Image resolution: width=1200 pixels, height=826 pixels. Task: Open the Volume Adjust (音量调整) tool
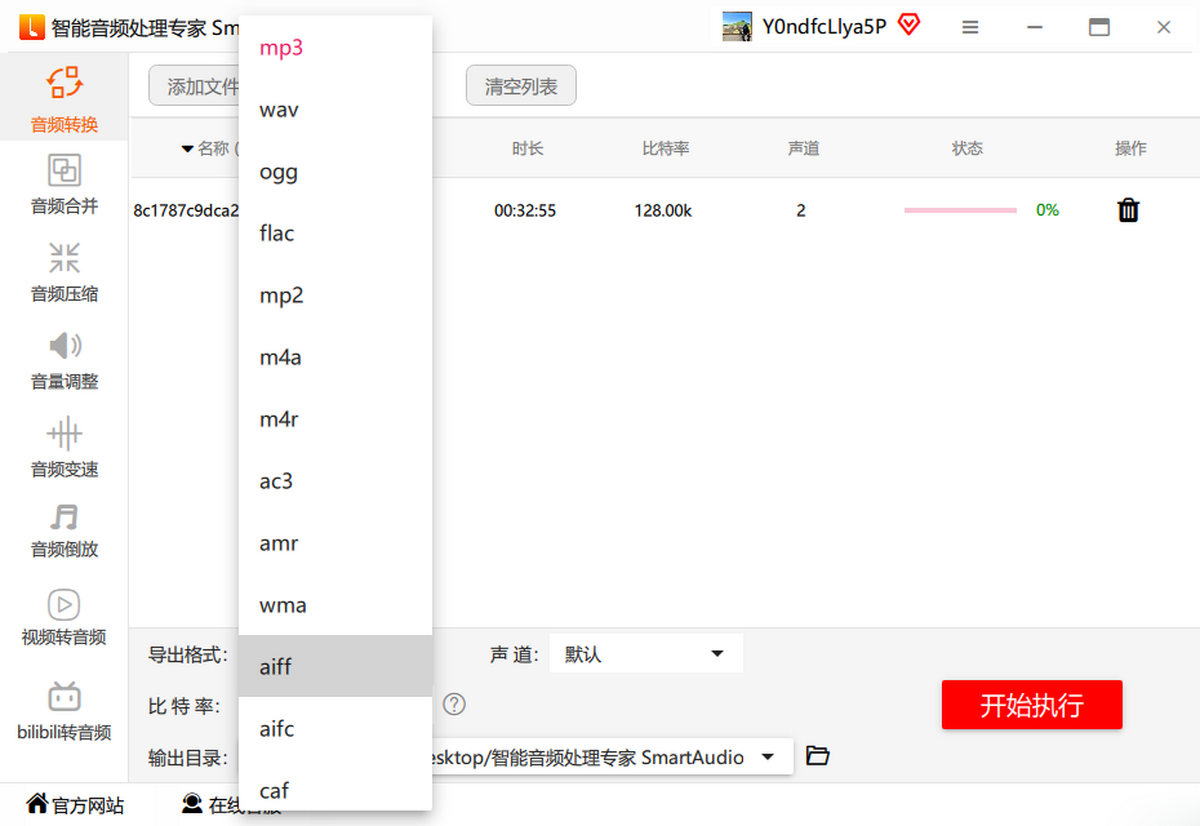click(64, 360)
